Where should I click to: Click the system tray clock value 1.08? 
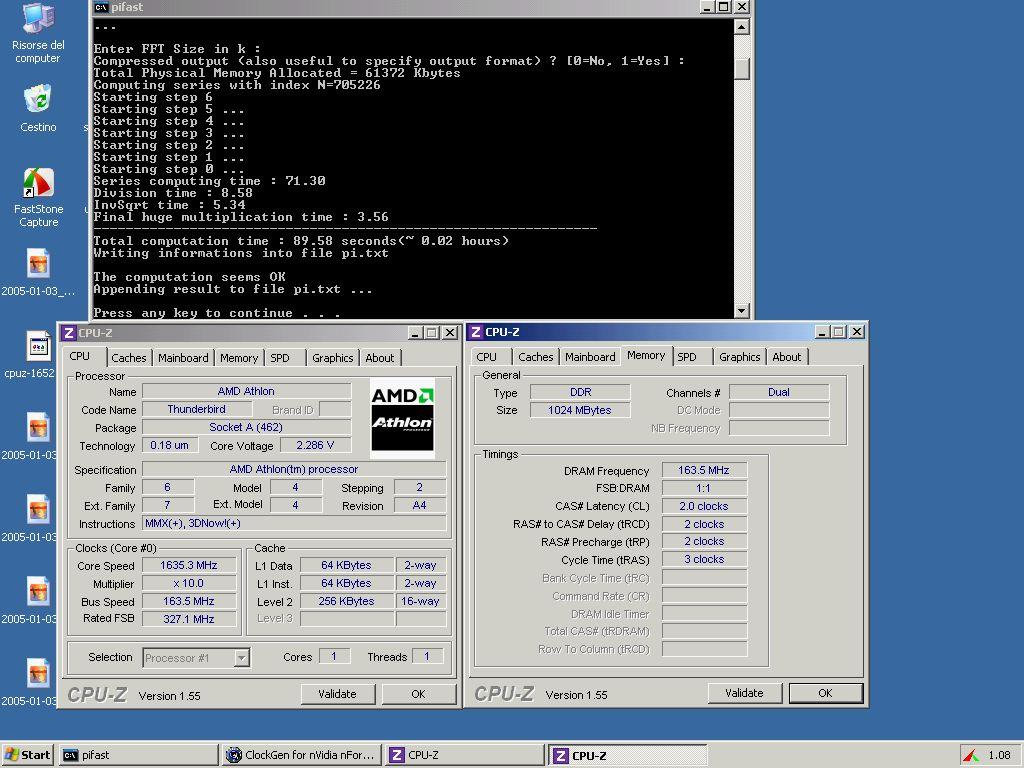click(999, 755)
